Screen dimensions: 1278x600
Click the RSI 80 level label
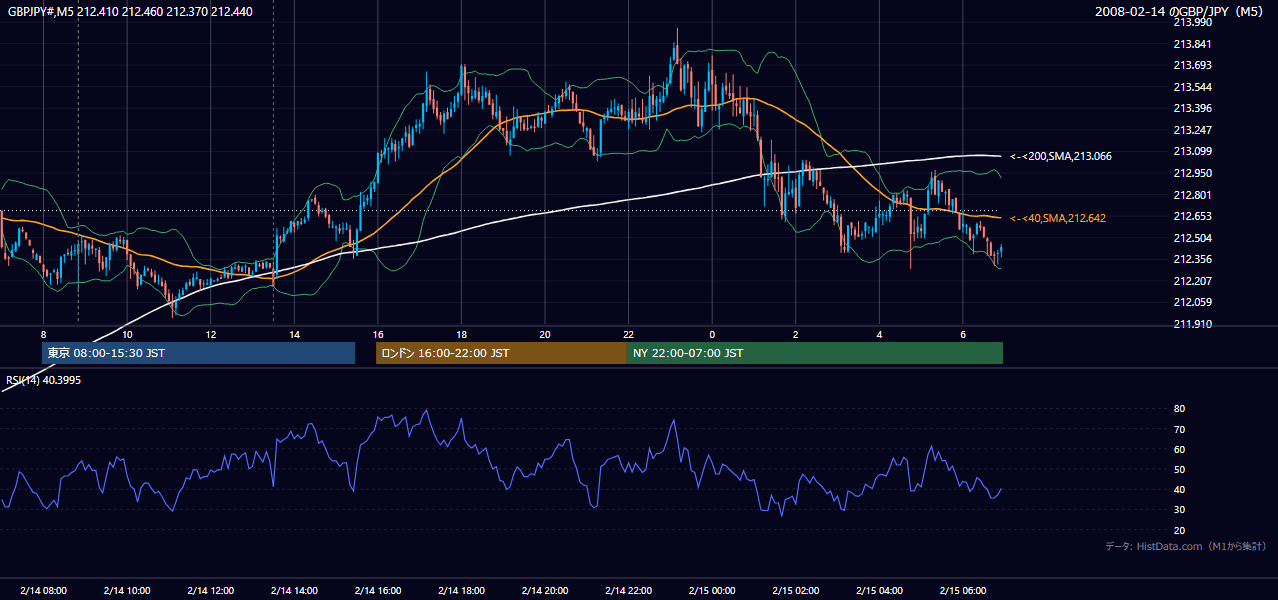(x=1179, y=409)
